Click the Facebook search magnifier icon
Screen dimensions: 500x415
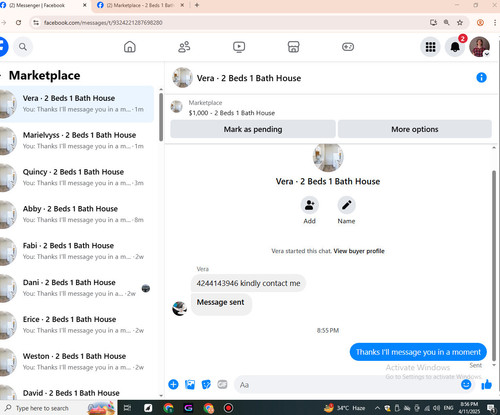pos(23,47)
